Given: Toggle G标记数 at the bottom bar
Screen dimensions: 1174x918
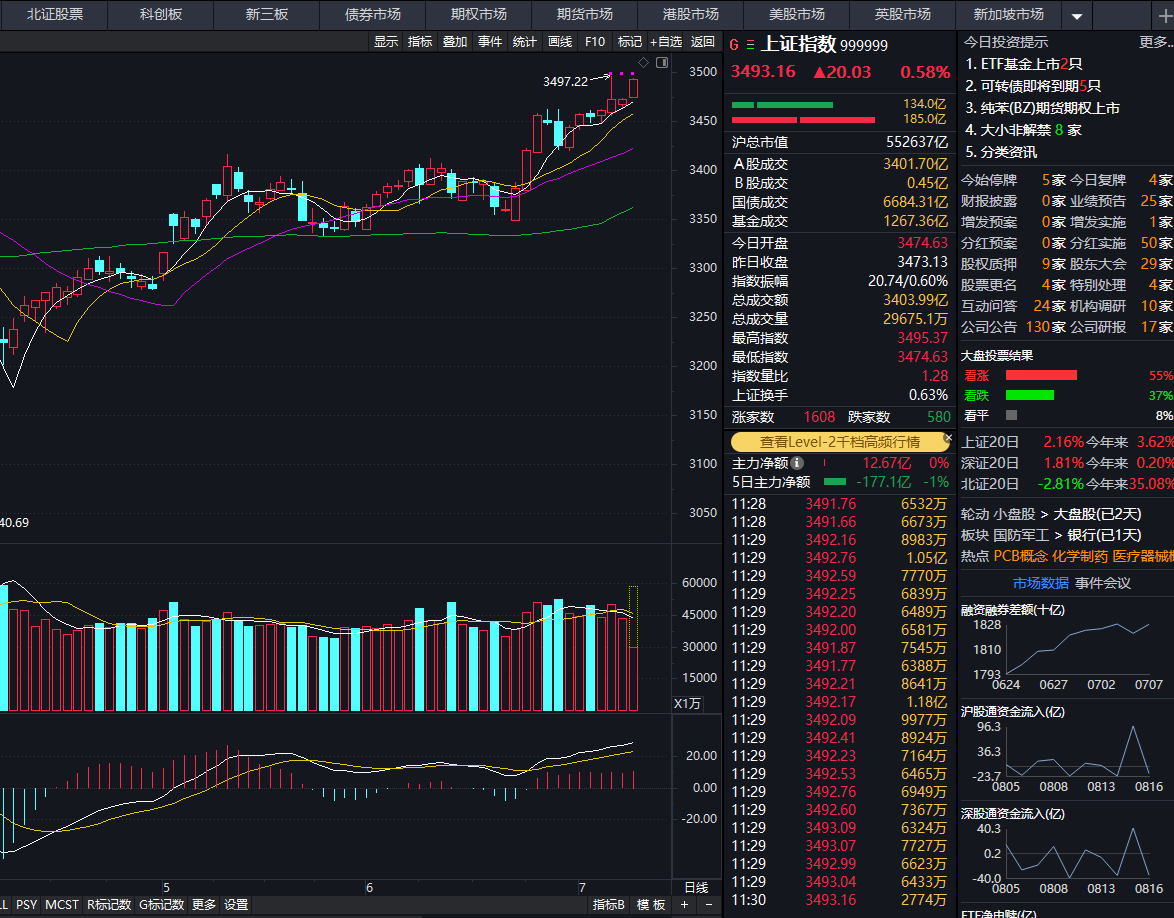Looking at the screenshot, I should point(160,904).
